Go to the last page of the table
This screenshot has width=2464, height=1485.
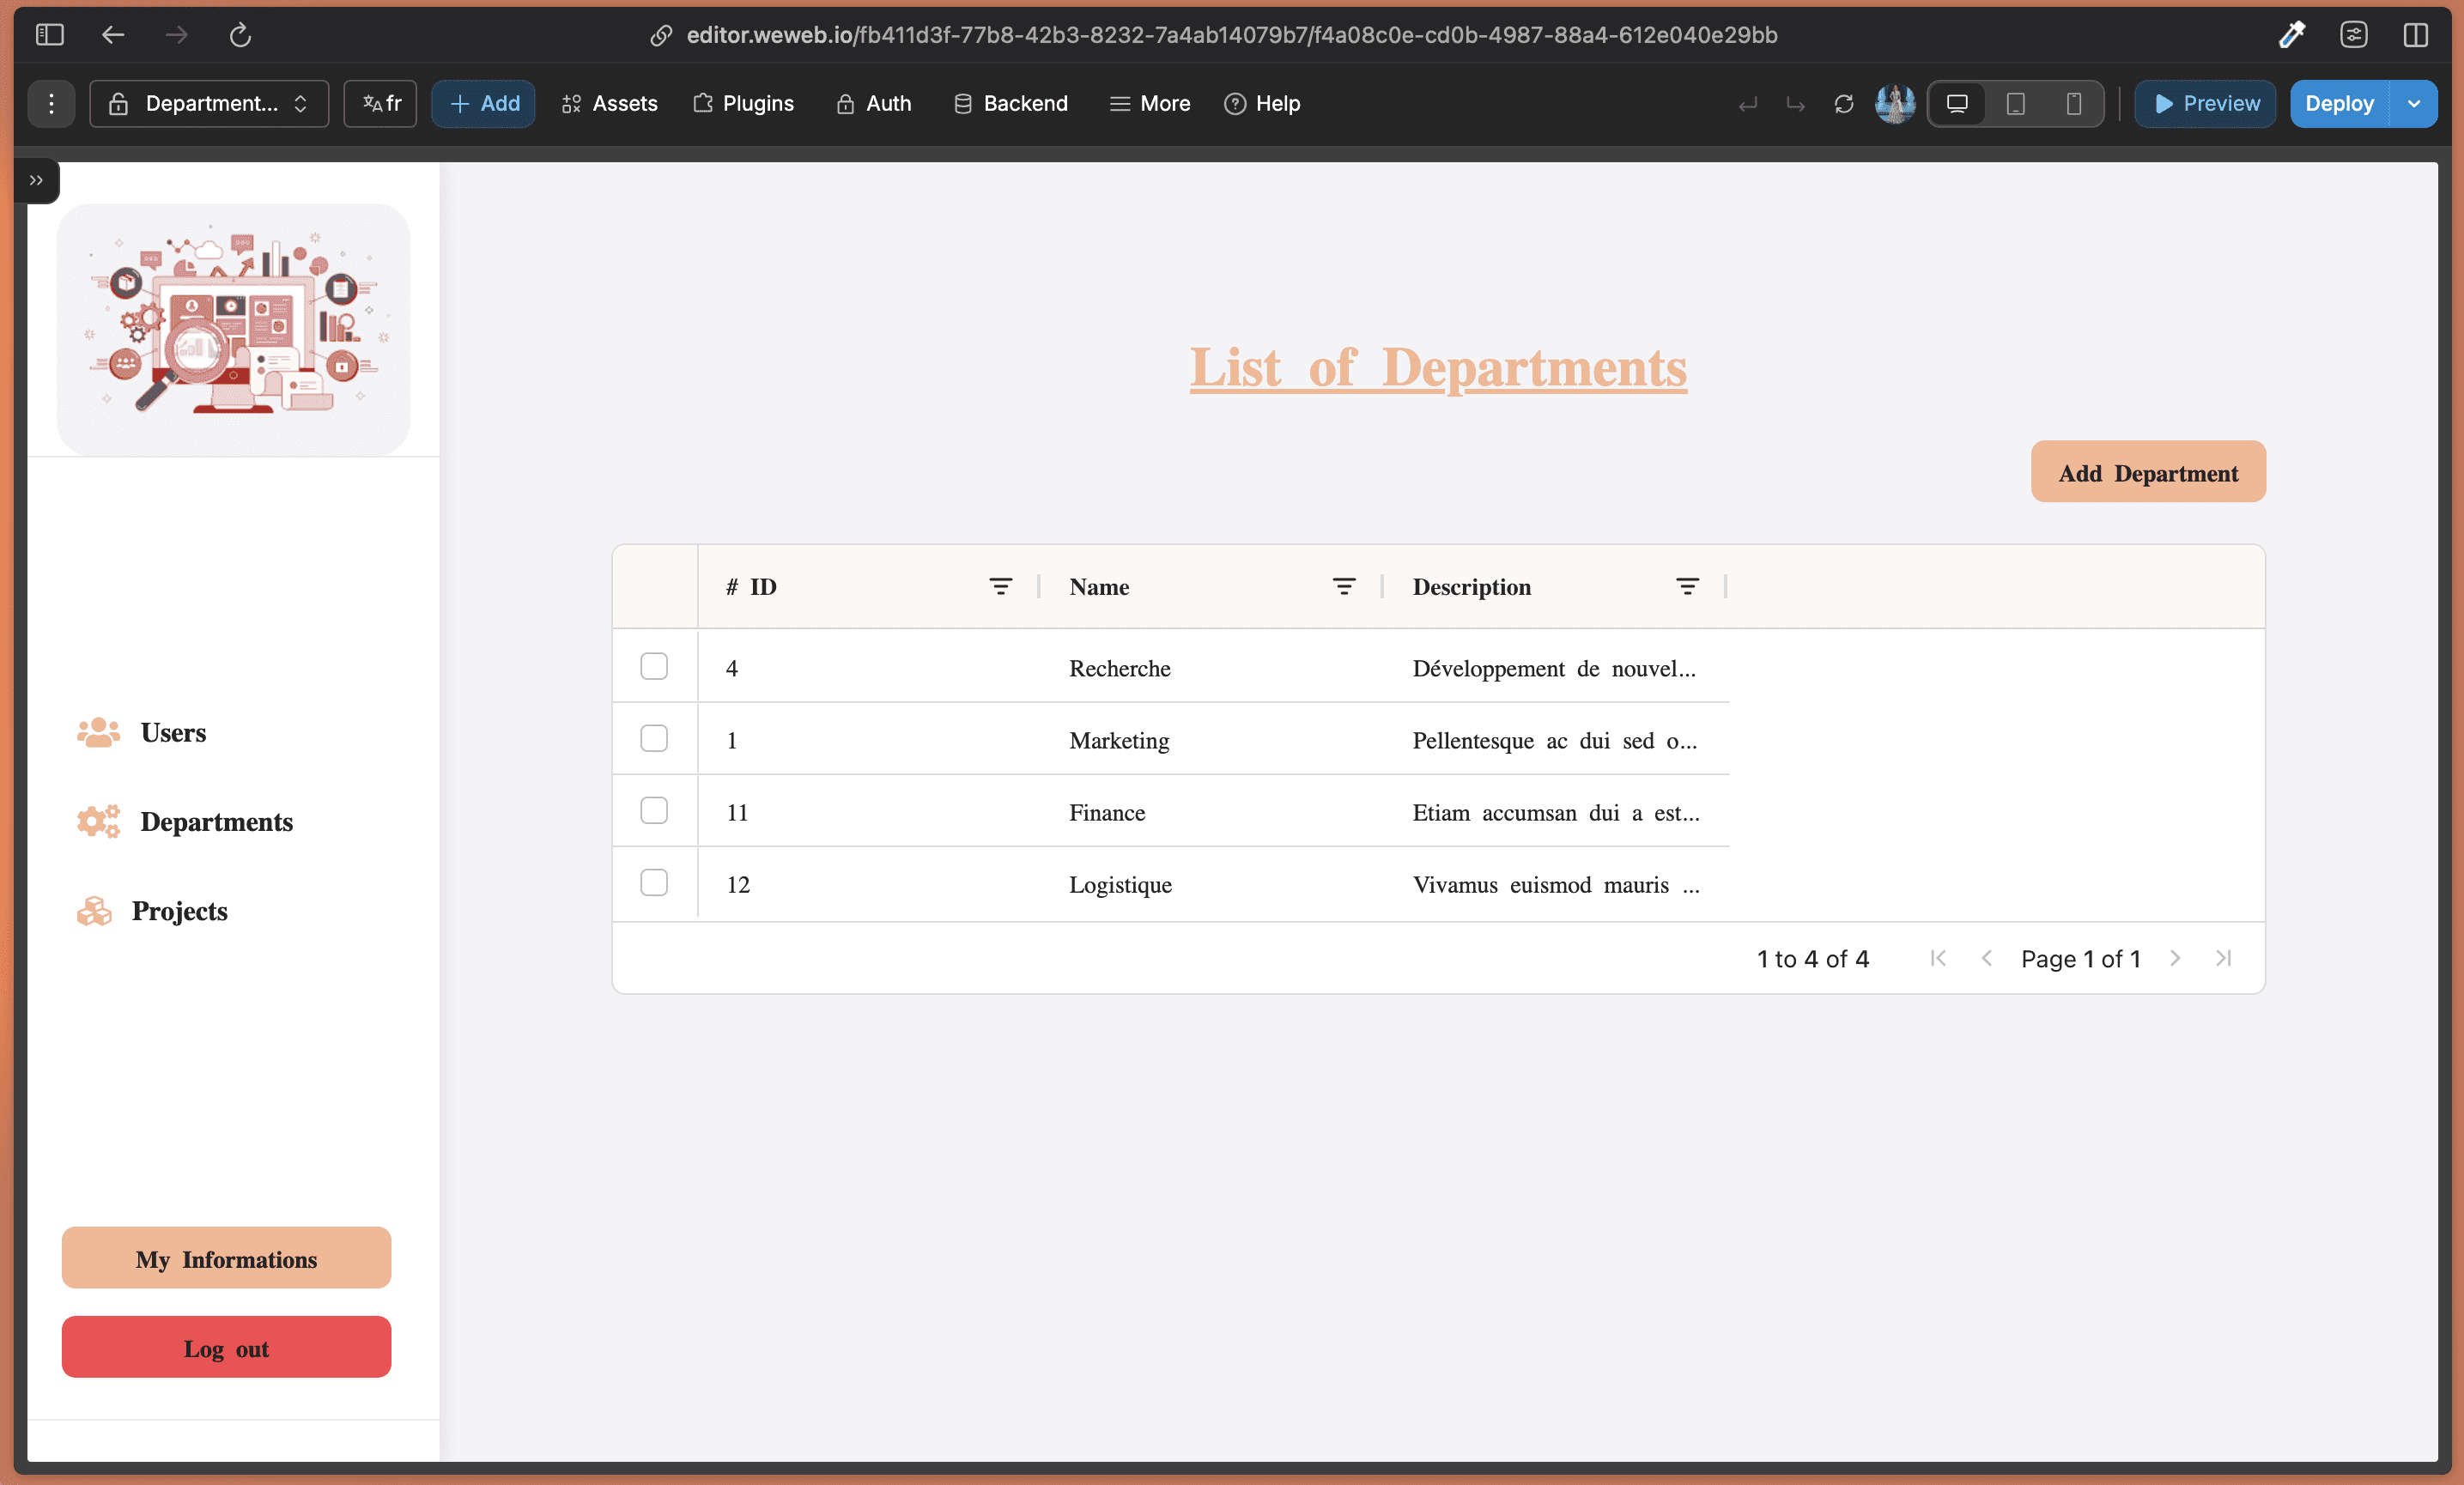point(2223,958)
